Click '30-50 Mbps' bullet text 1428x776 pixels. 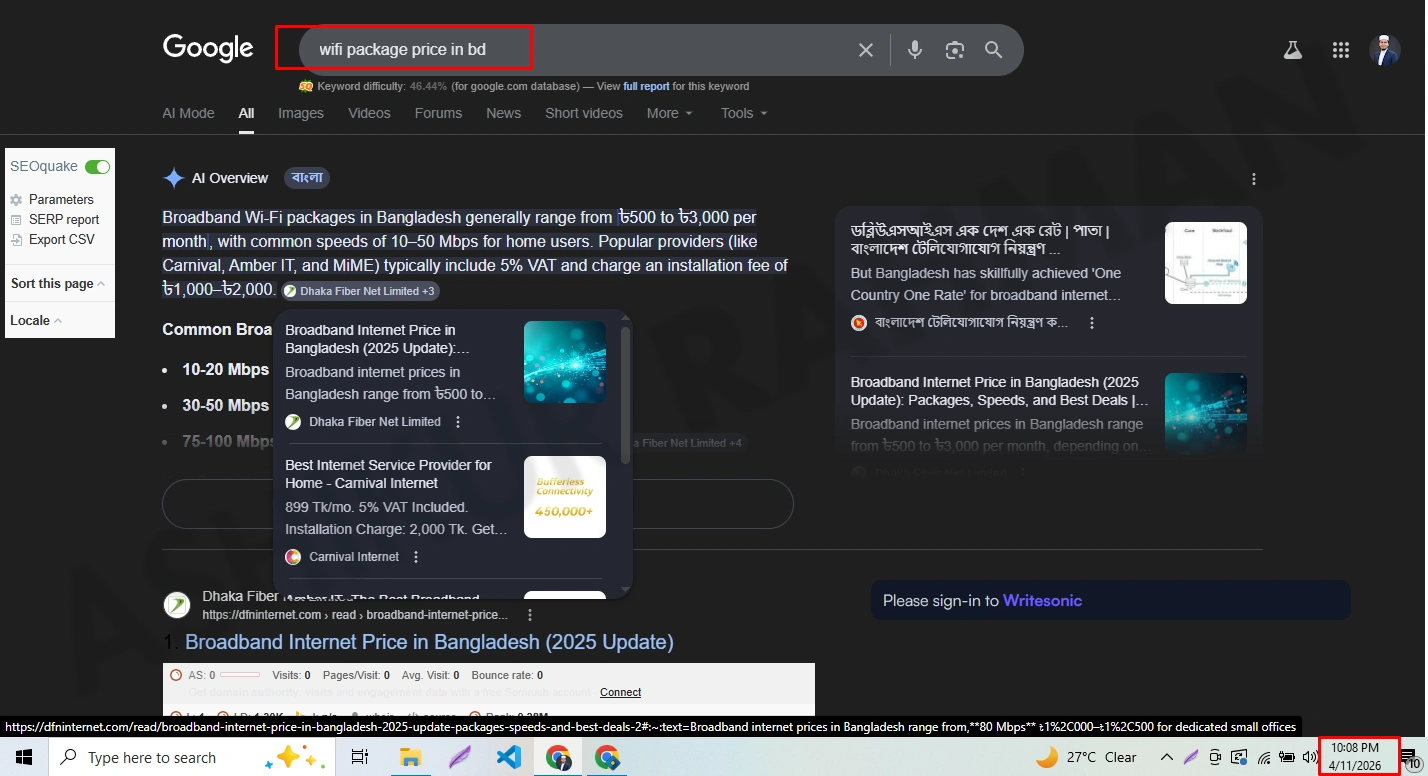click(x=225, y=406)
